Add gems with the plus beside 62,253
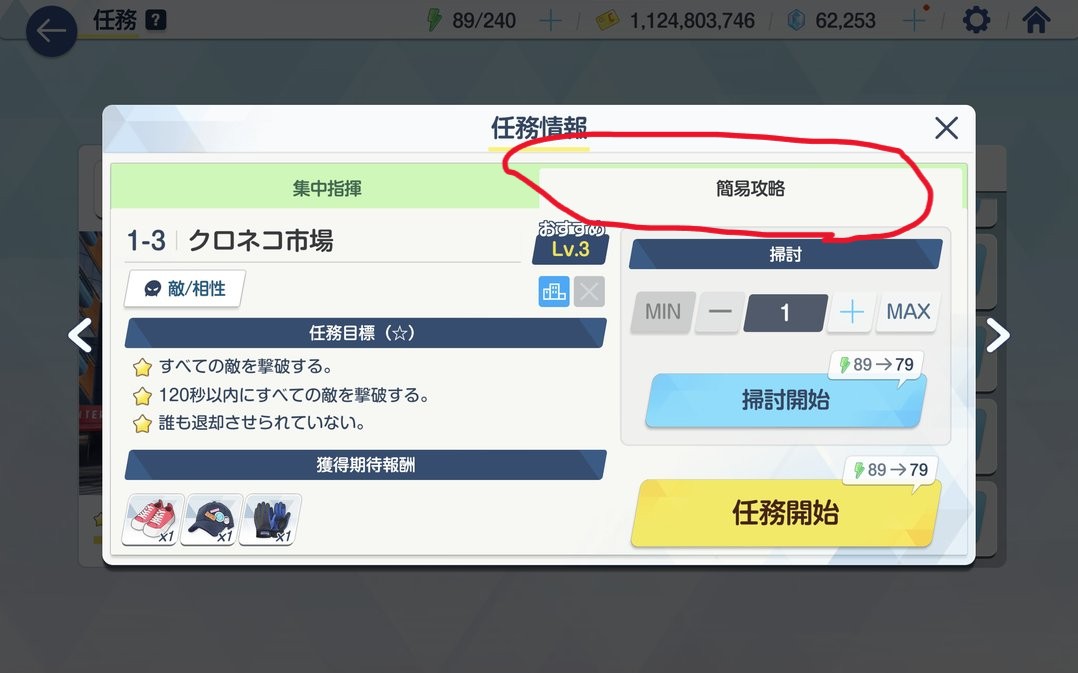Screen dimensions: 1078x673 pyautogui.click(x=914, y=21)
